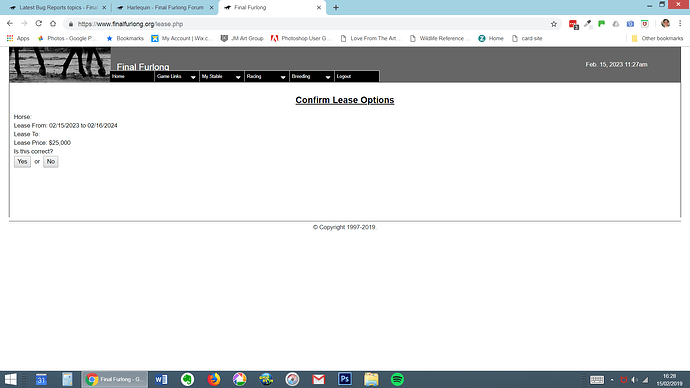Open the green flag extension
The image size is (690, 388).
pyautogui.click(x=602, y=24)
